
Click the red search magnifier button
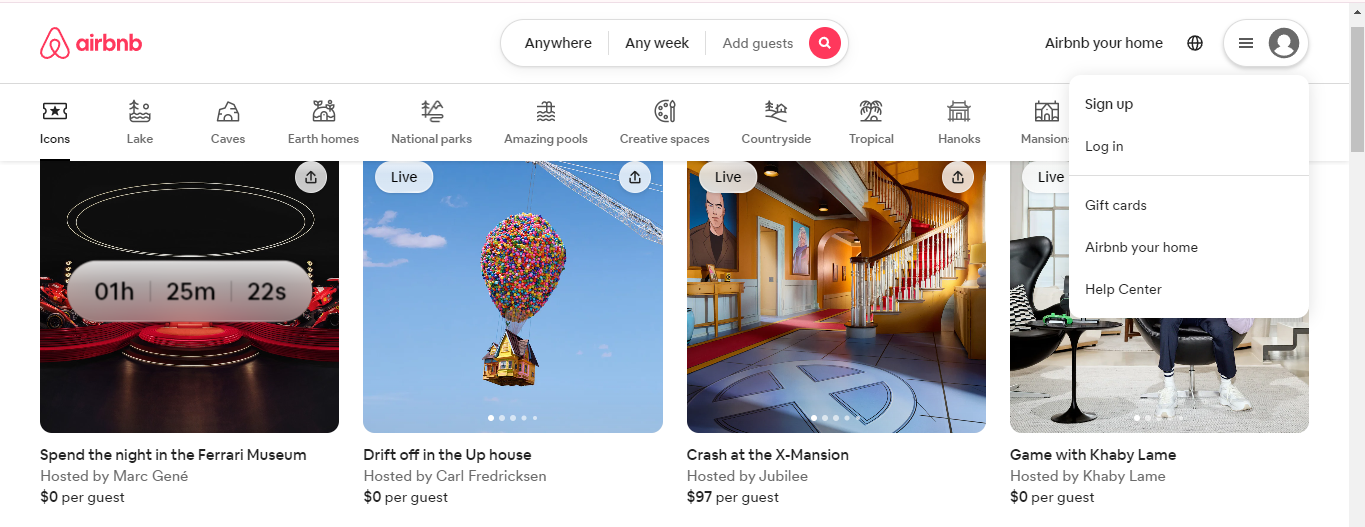pos(824,43)
